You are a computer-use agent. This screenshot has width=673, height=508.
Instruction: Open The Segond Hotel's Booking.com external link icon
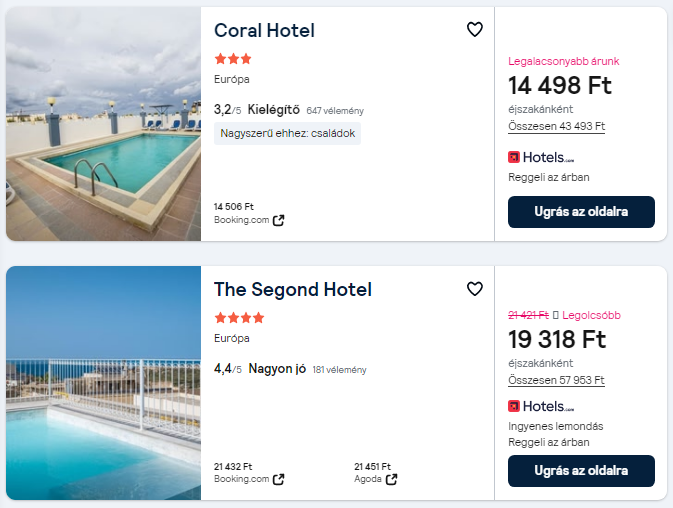(x=279, y=479)
